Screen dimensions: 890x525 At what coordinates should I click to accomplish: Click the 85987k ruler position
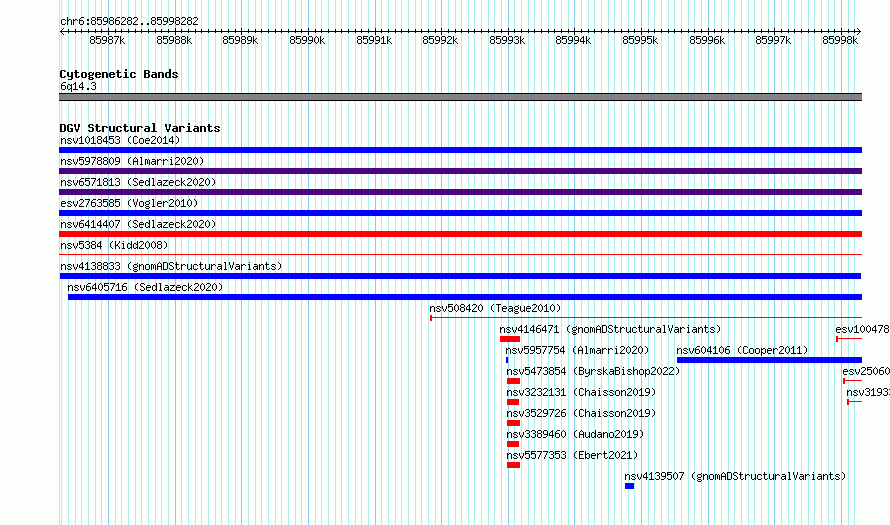click(x=107, y=40)
